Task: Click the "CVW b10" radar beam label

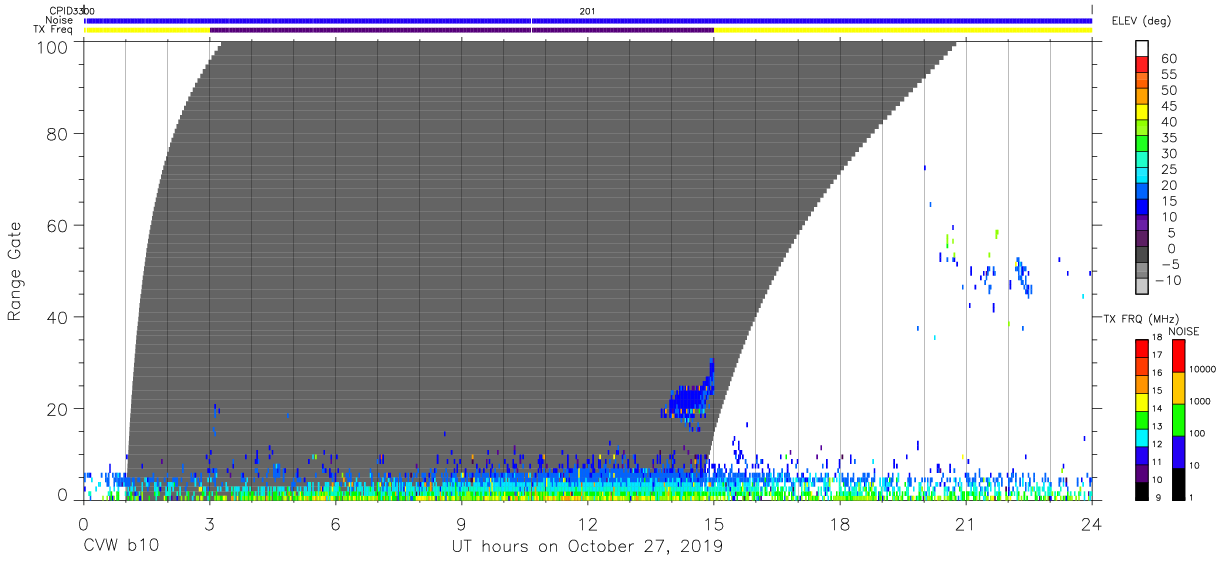Action: point(120,547)
